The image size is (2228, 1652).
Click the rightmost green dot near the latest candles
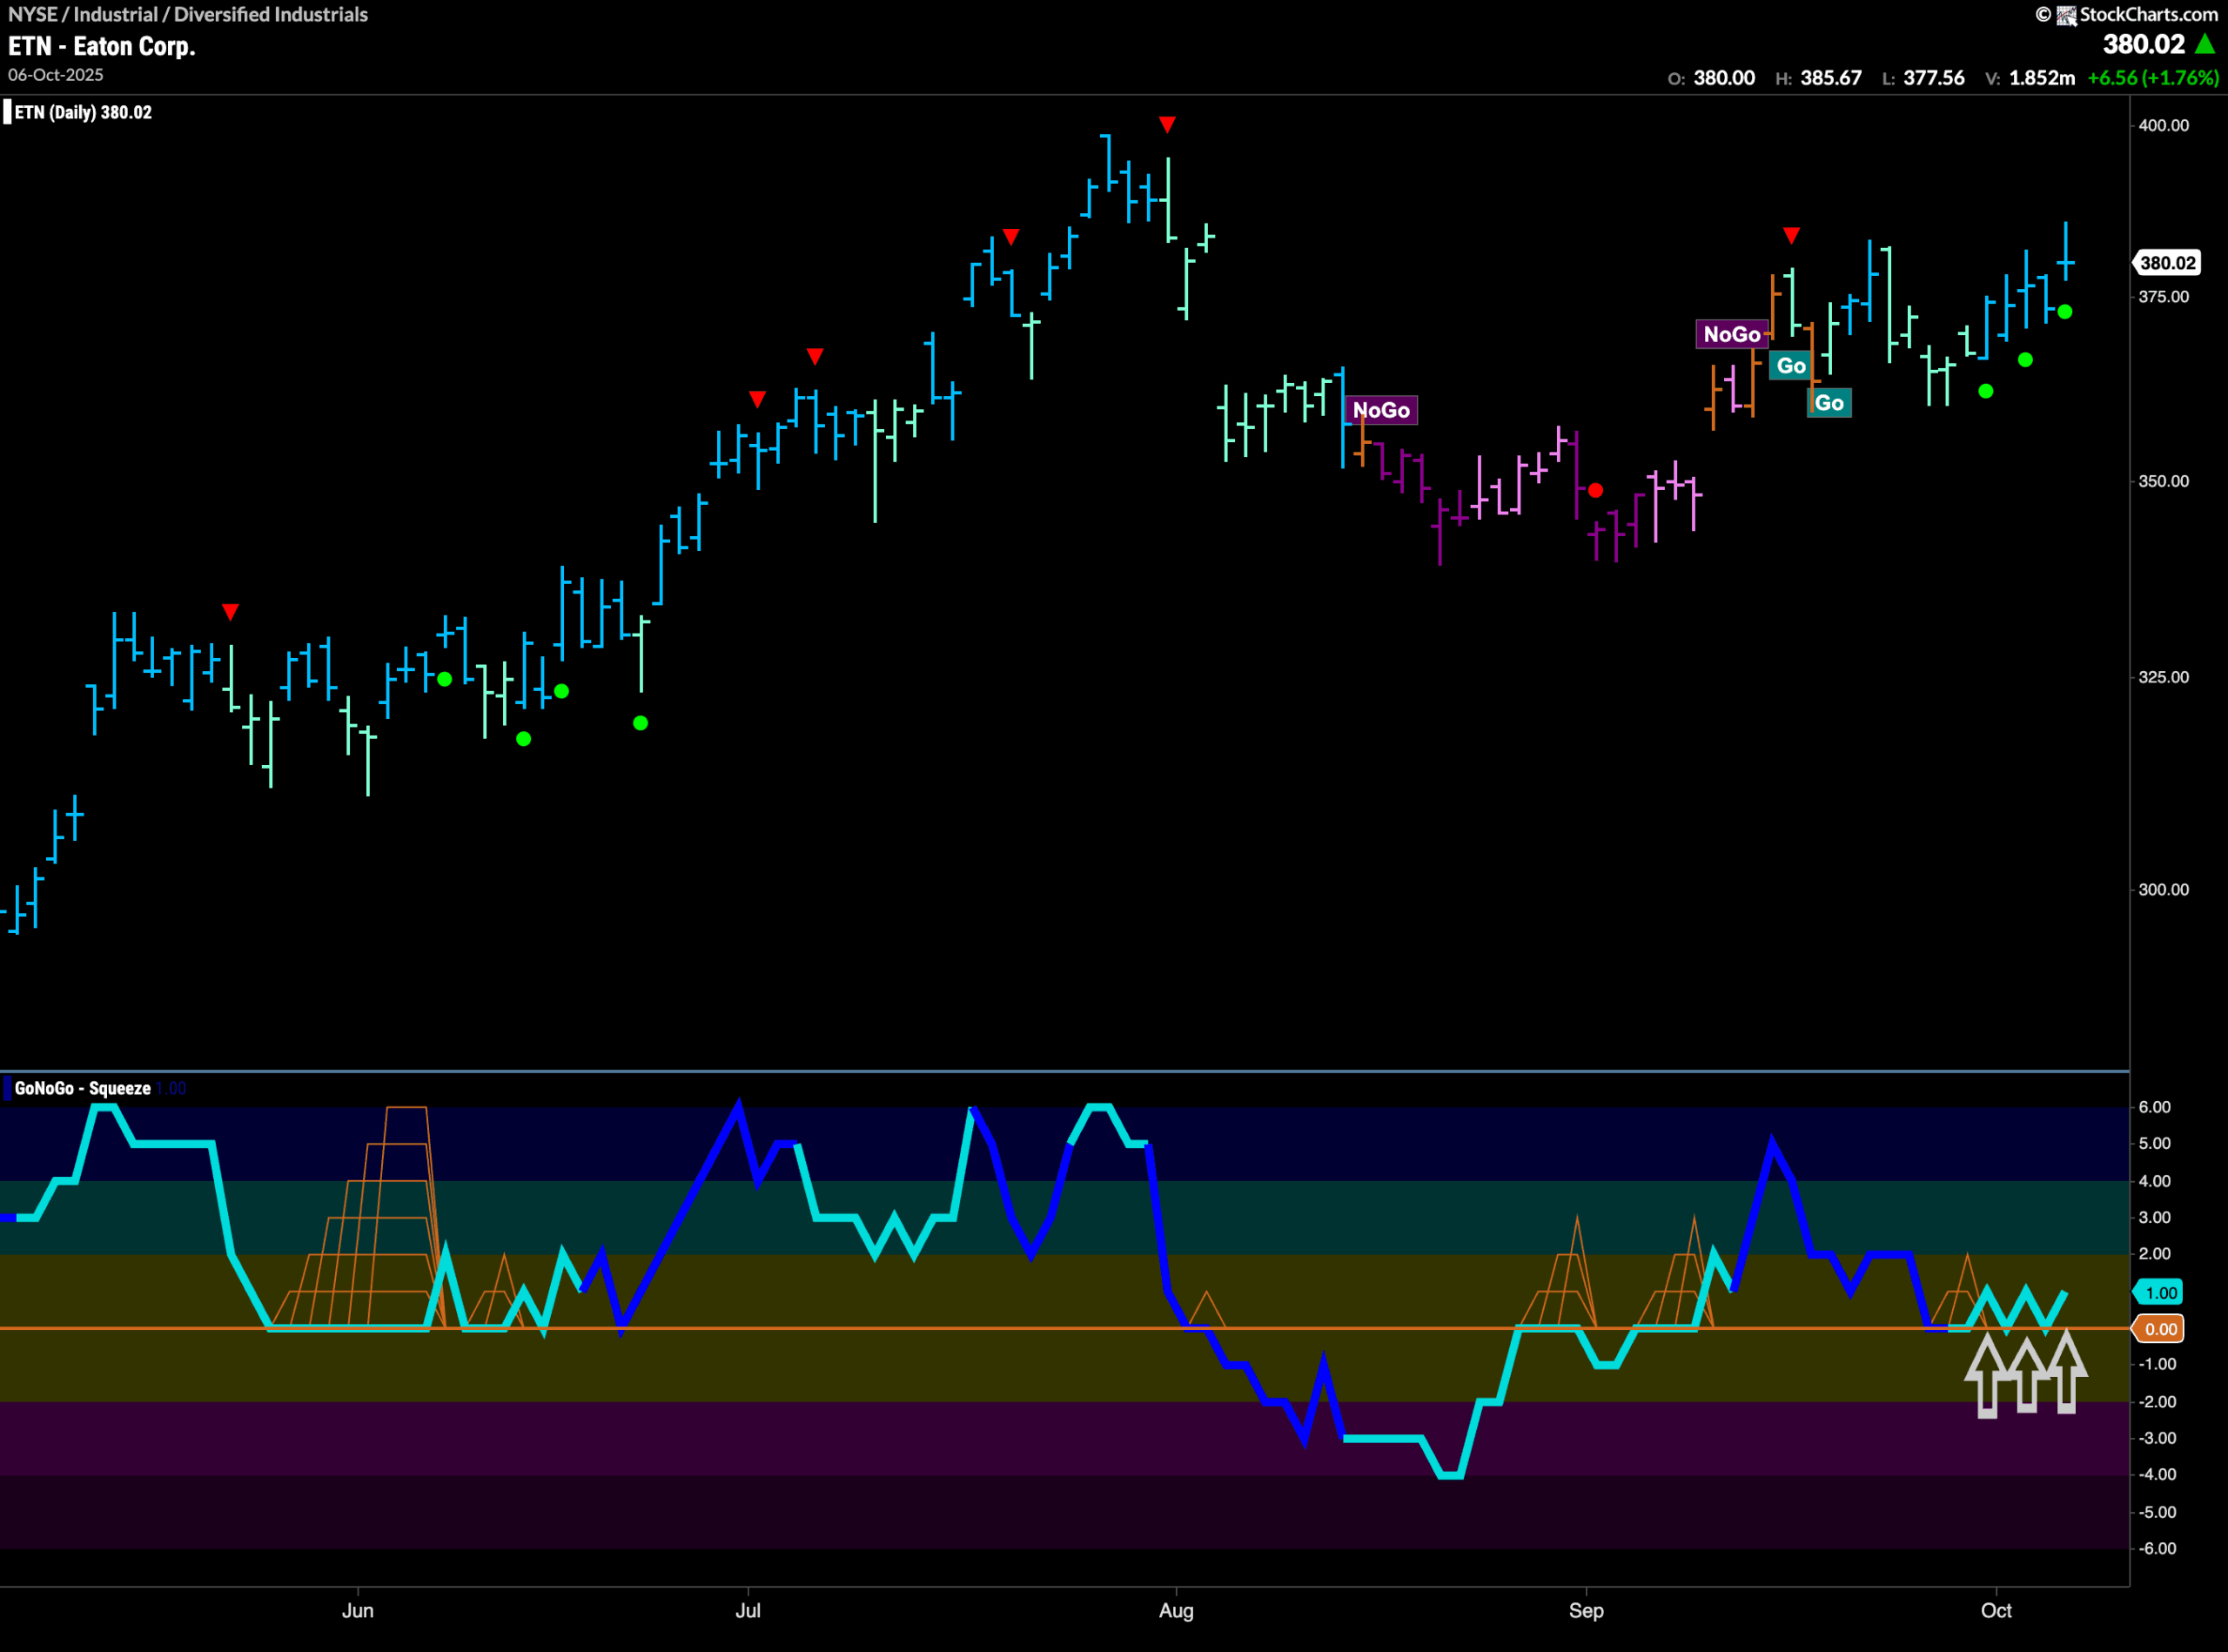click(x=2064, y=311)
